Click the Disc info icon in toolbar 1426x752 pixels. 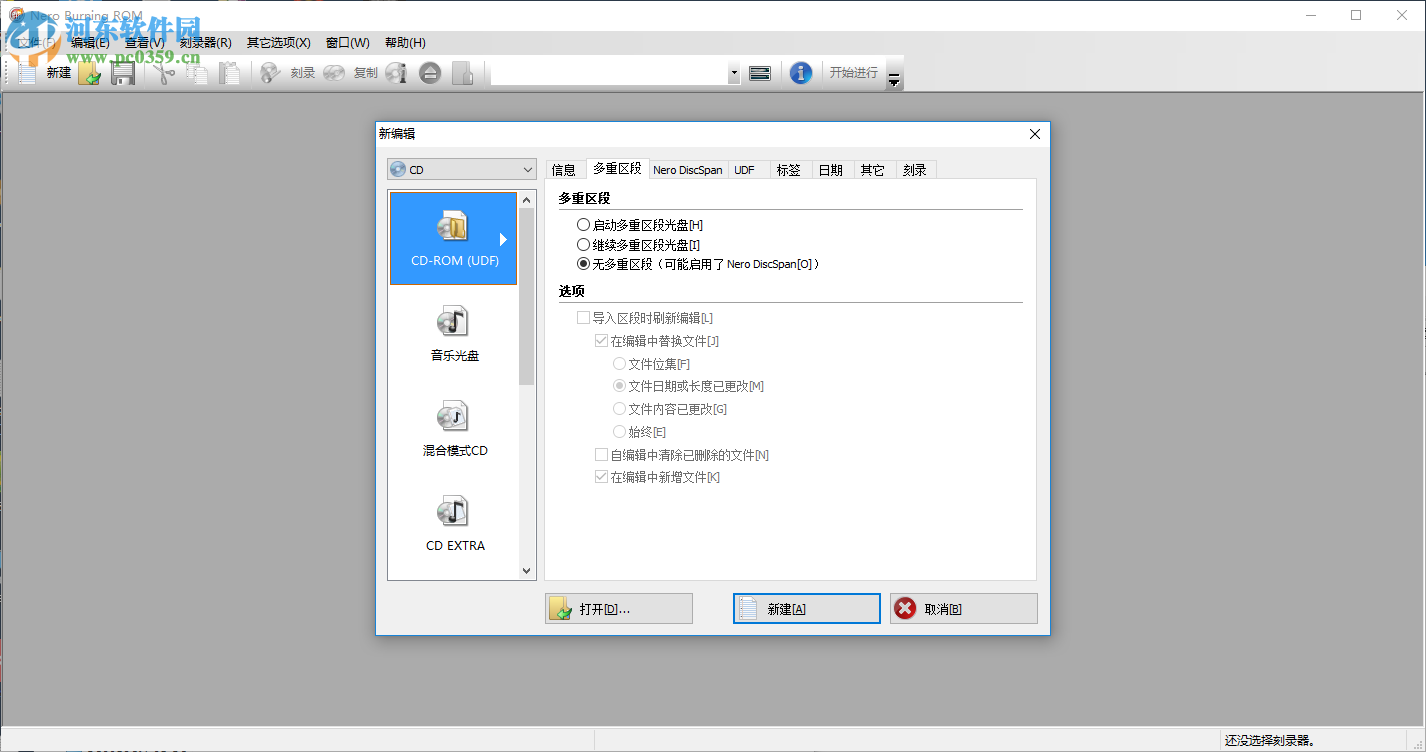click(x=397, y=73)
